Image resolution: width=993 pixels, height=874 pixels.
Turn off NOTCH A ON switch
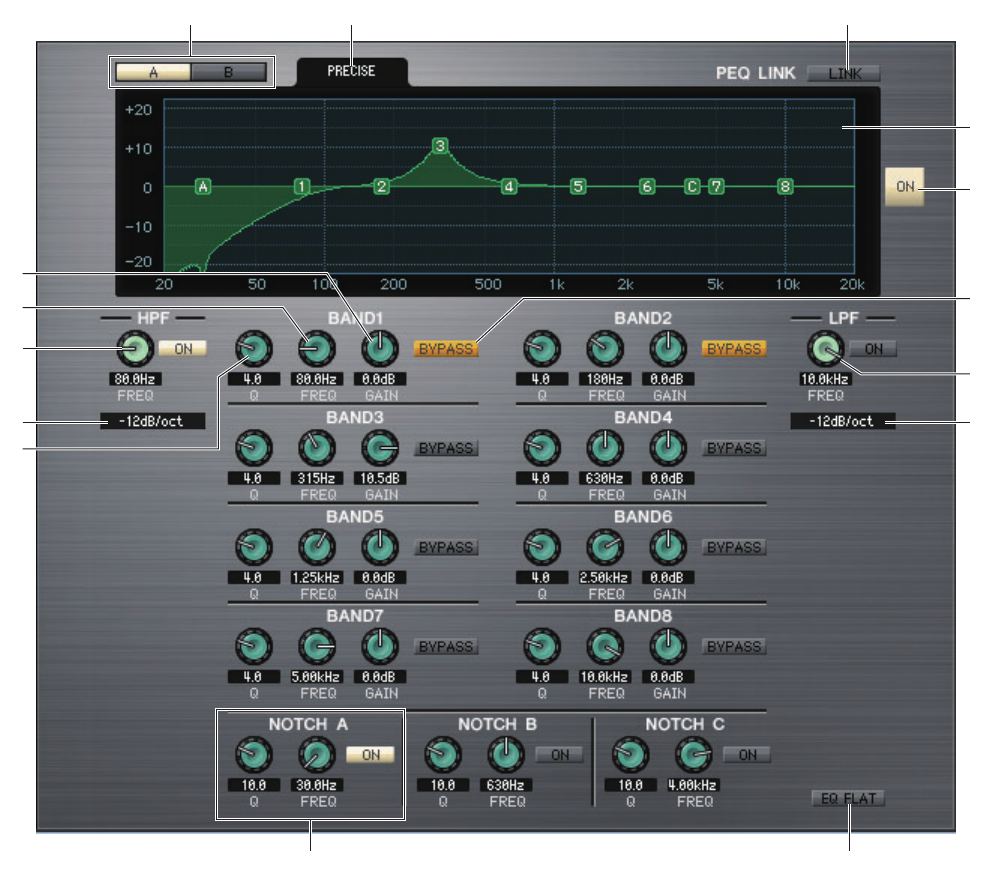click(x=370, y=755)
